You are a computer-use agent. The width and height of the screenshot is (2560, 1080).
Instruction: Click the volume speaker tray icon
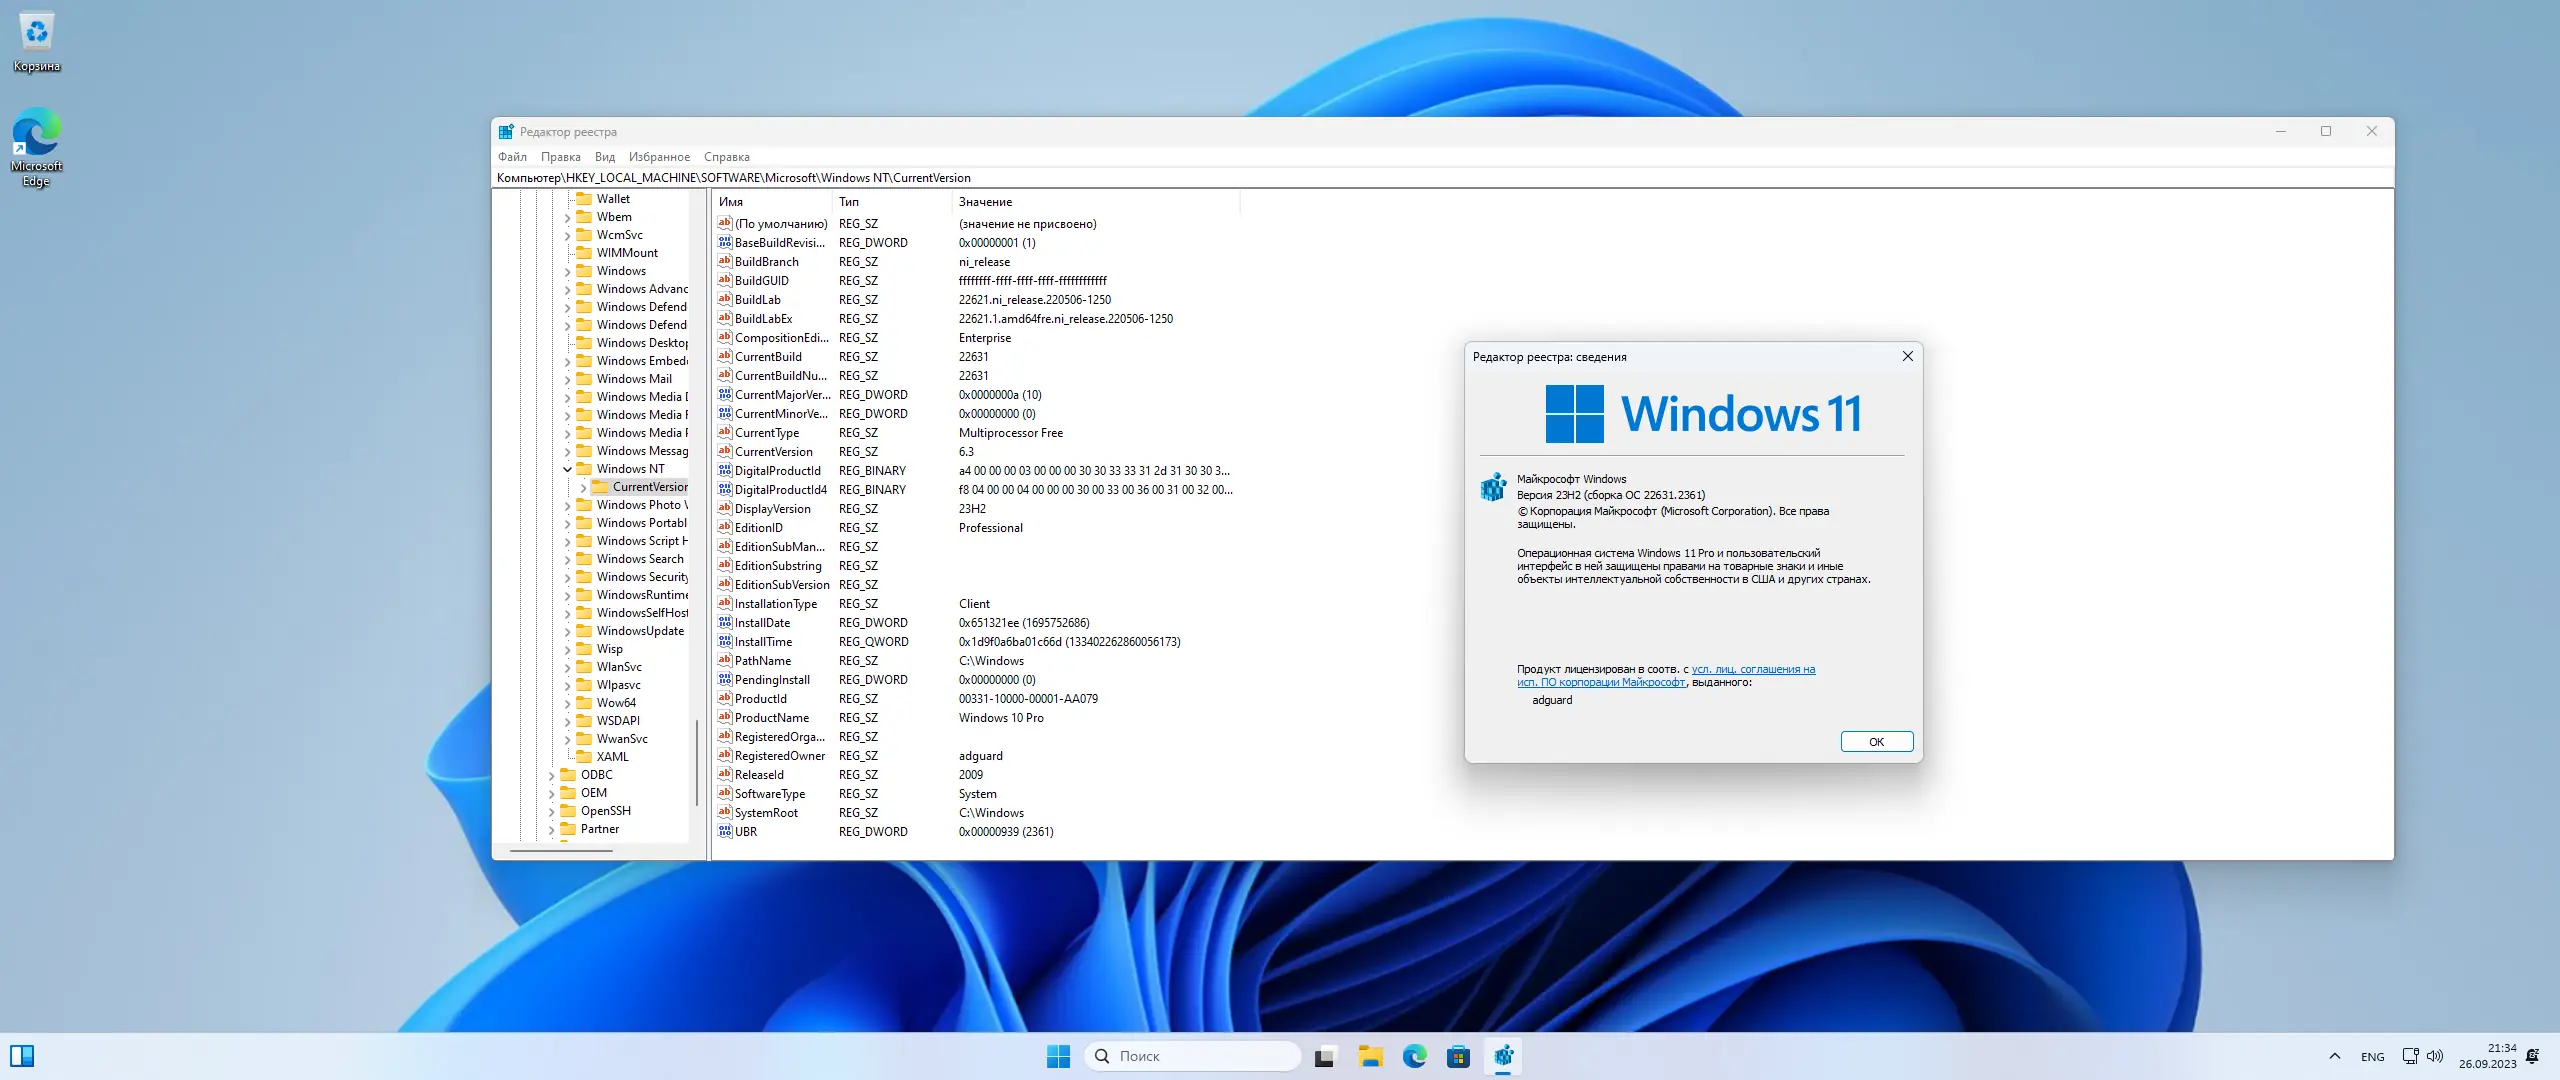2435,1056
